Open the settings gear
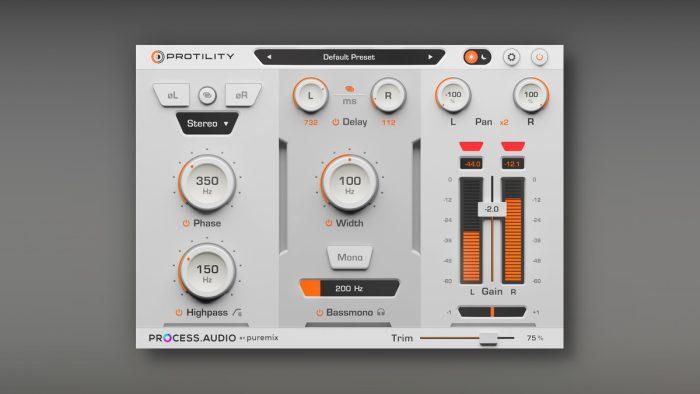The height and width of the screenshot is (394, 700). [x=512, y=57]
